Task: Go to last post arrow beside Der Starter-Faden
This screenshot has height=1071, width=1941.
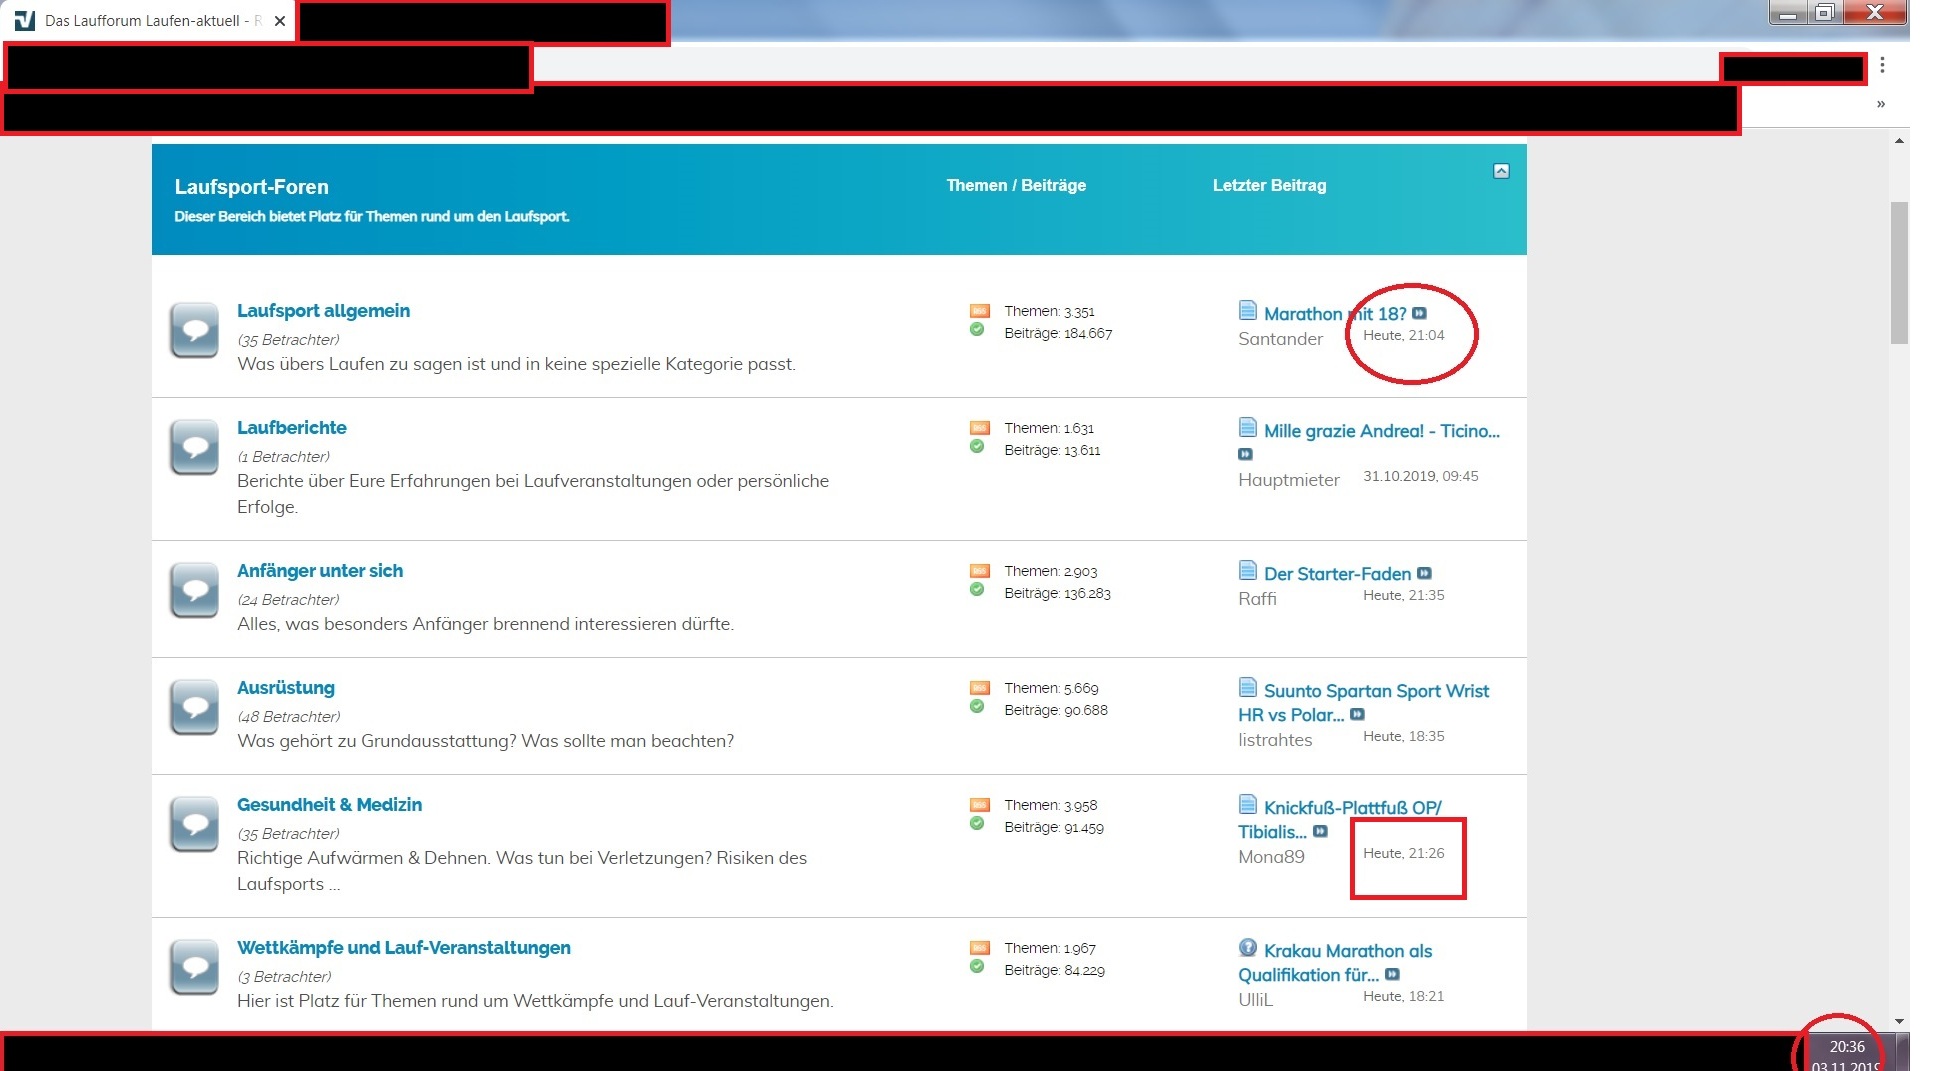Action: tap(1424, 573)
